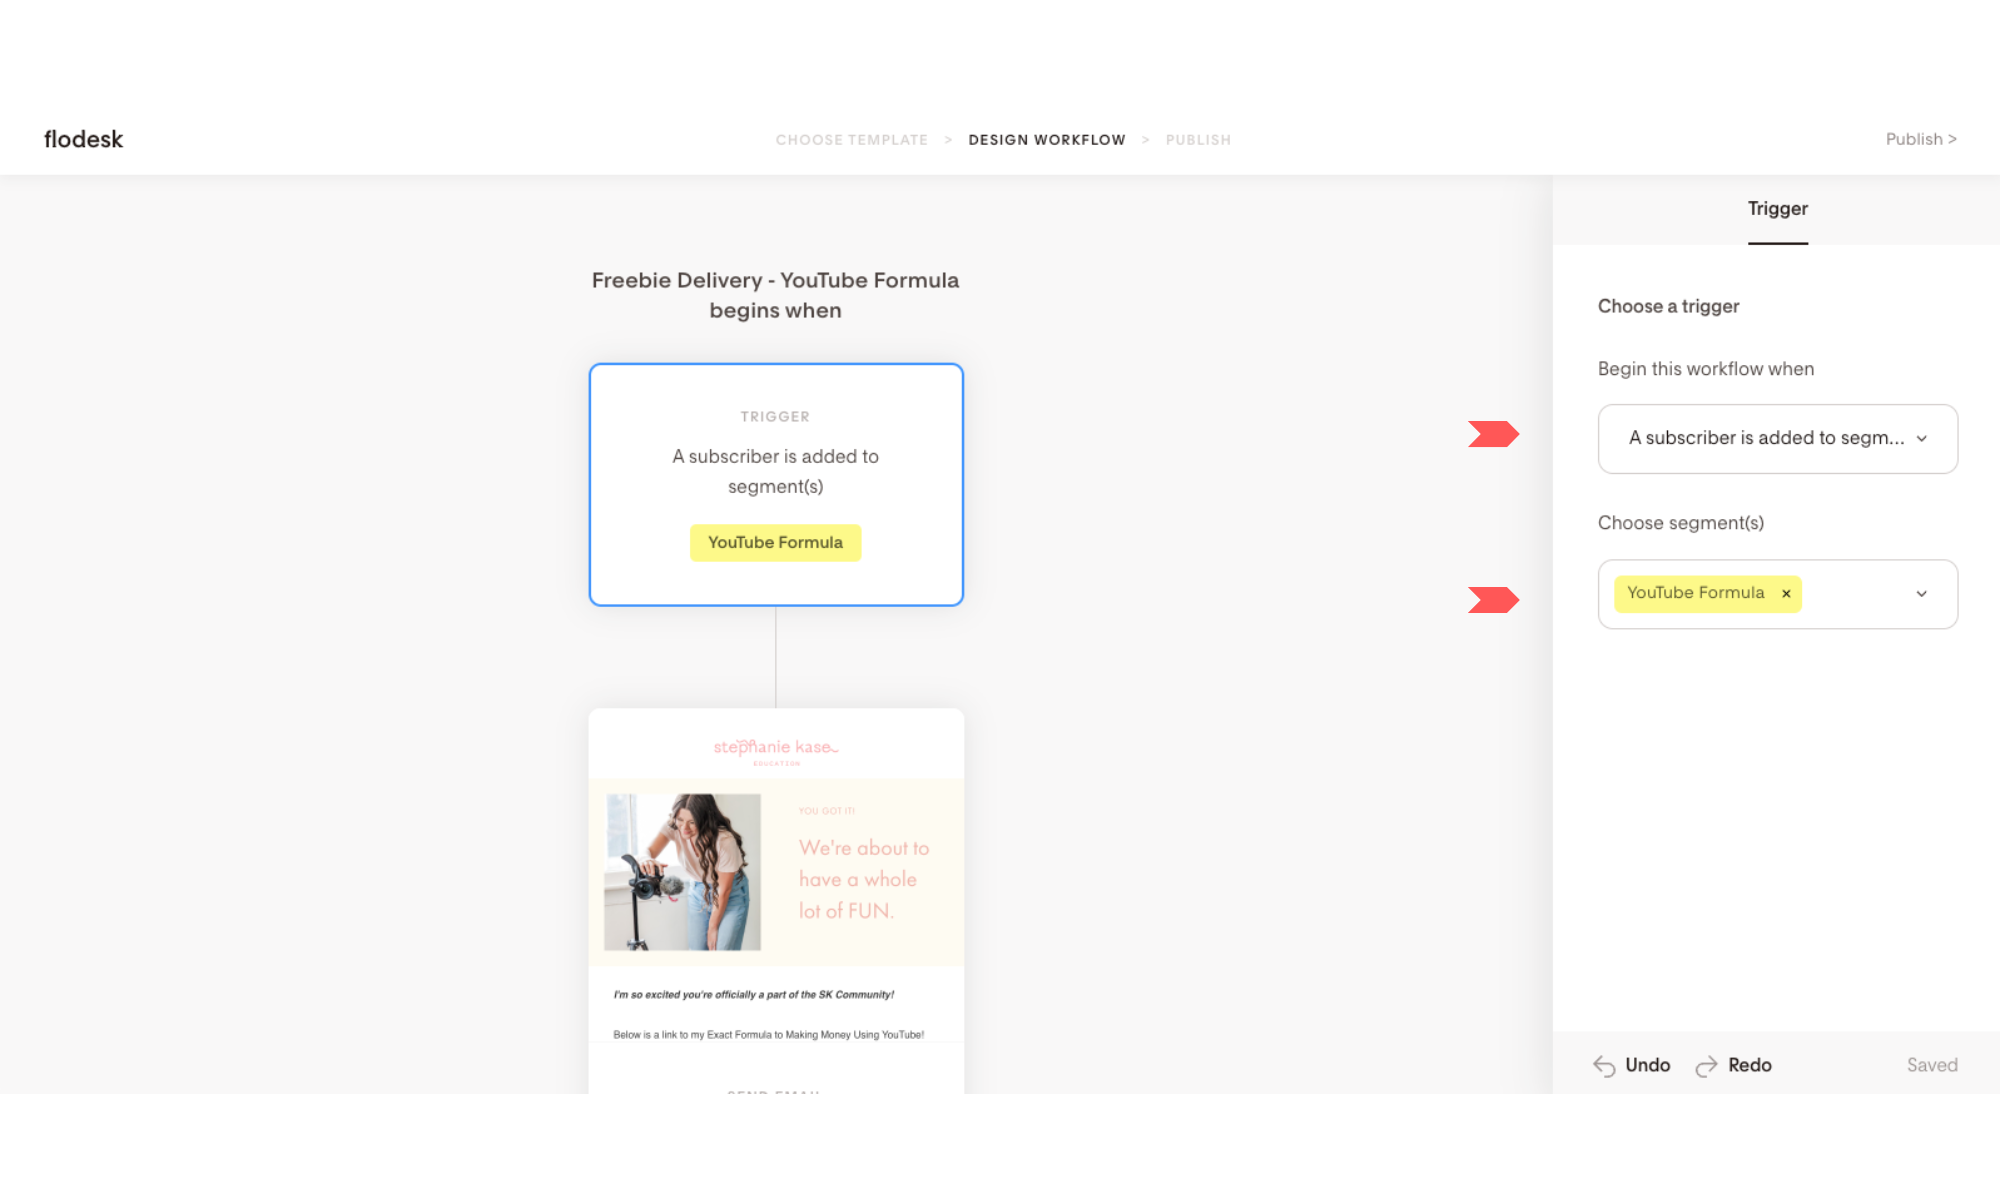Click YouTube Formula badge in trigger card

[775, 542]
